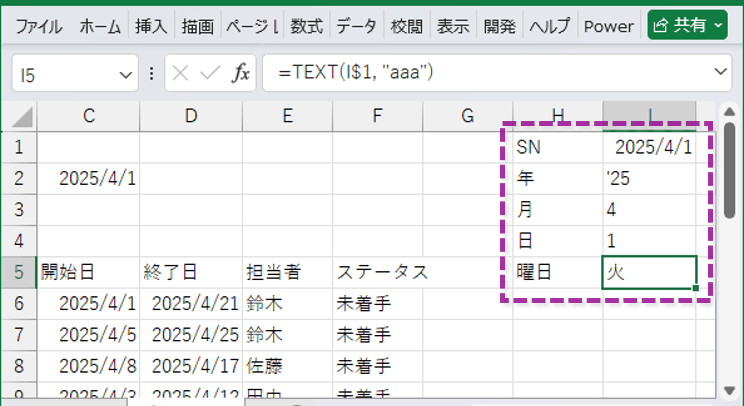Image resolution: width=744 pixels, height=406 pixels.
Task: Click the vertical scrollbar thumb
Action: (729, 171)
